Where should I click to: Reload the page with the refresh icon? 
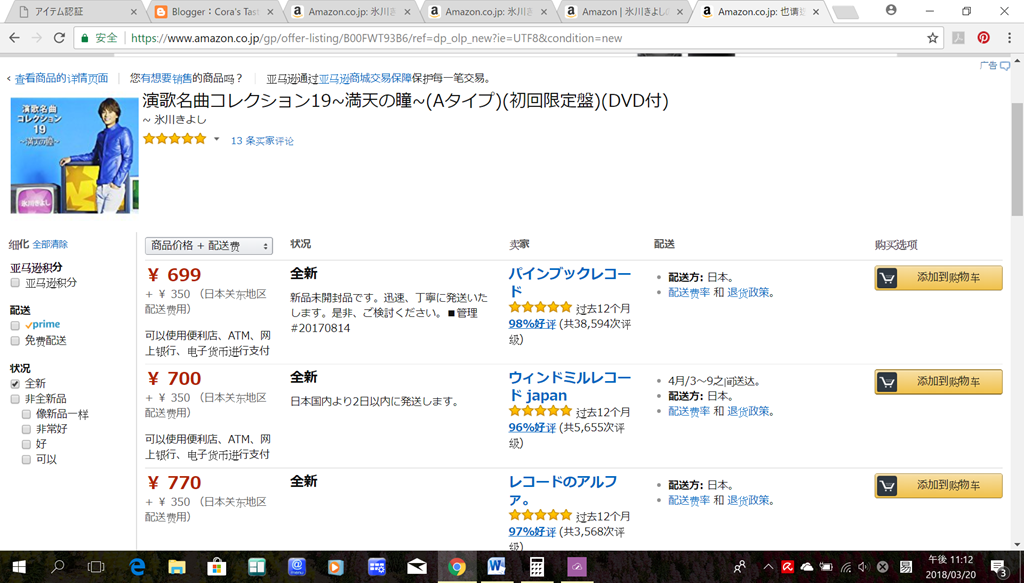pos(59,38)
